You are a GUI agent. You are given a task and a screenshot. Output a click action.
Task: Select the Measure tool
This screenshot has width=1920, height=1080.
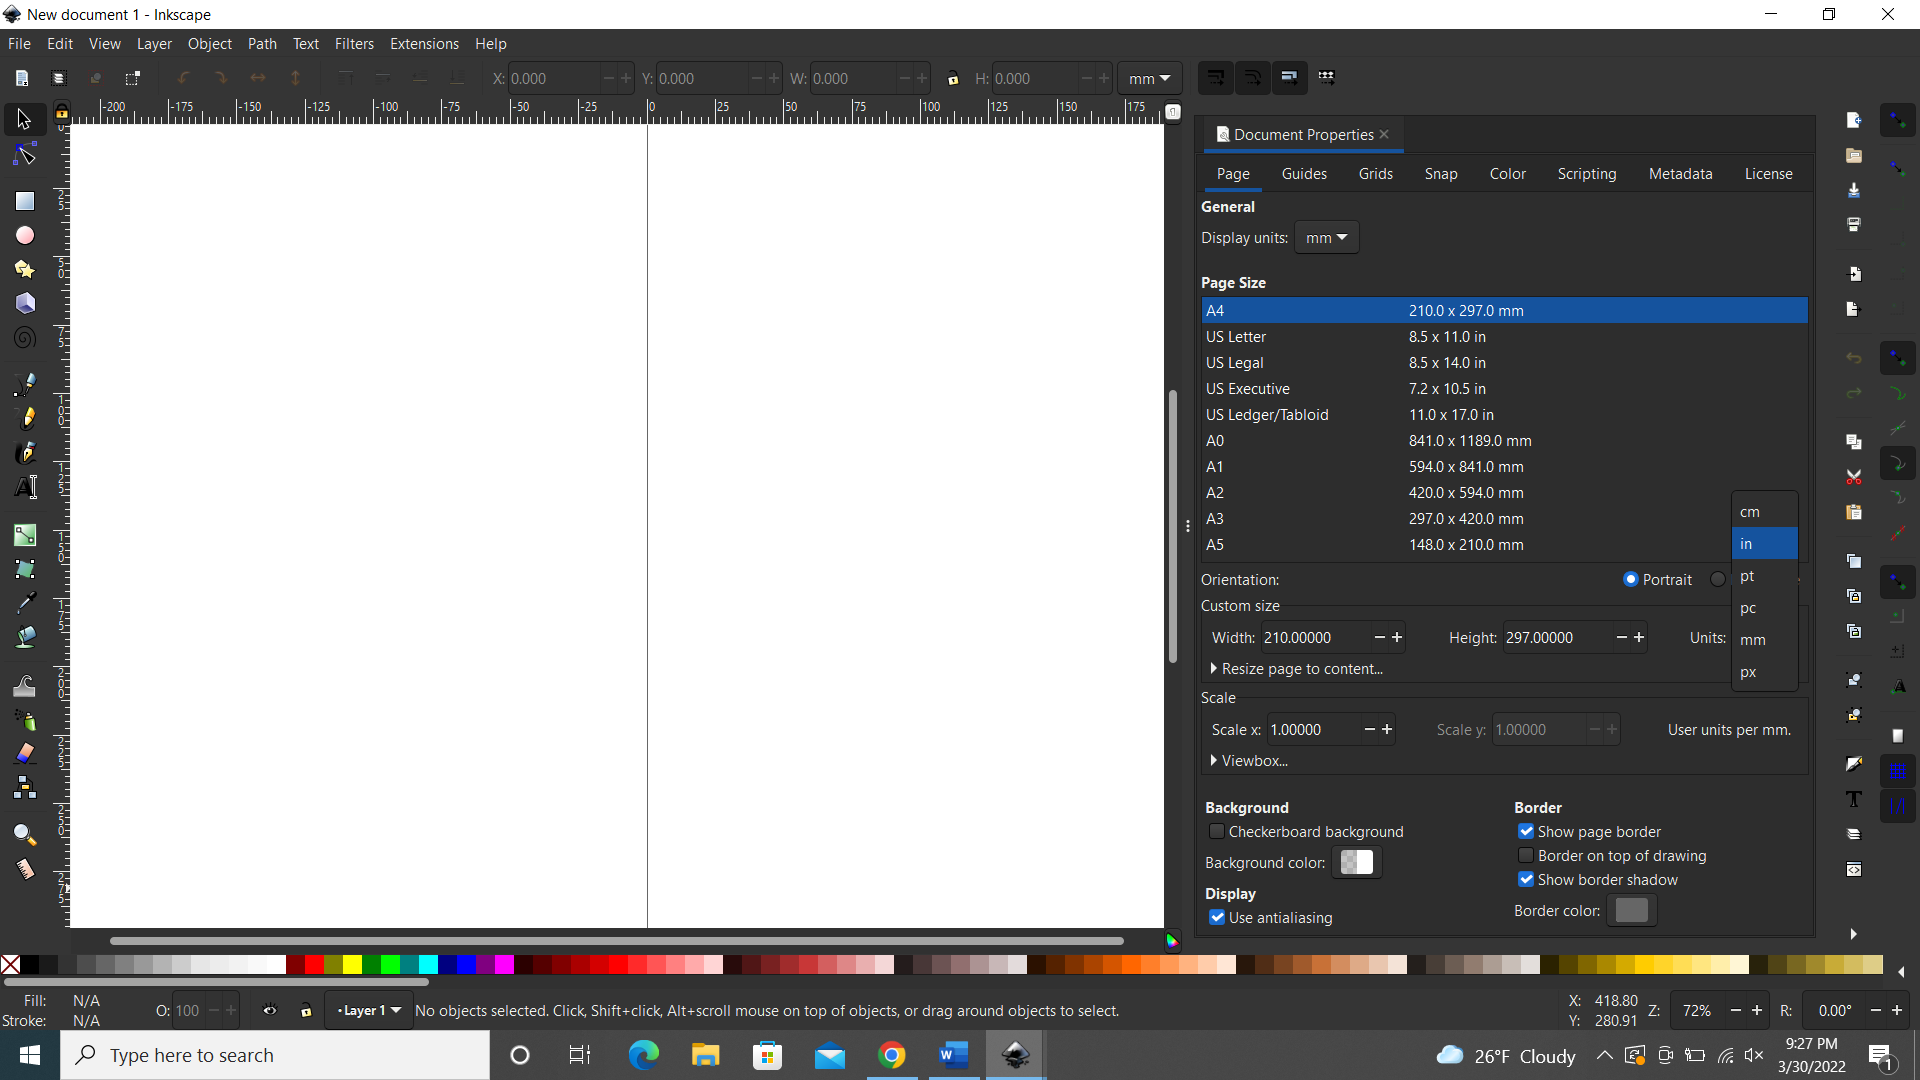point(24,869)
